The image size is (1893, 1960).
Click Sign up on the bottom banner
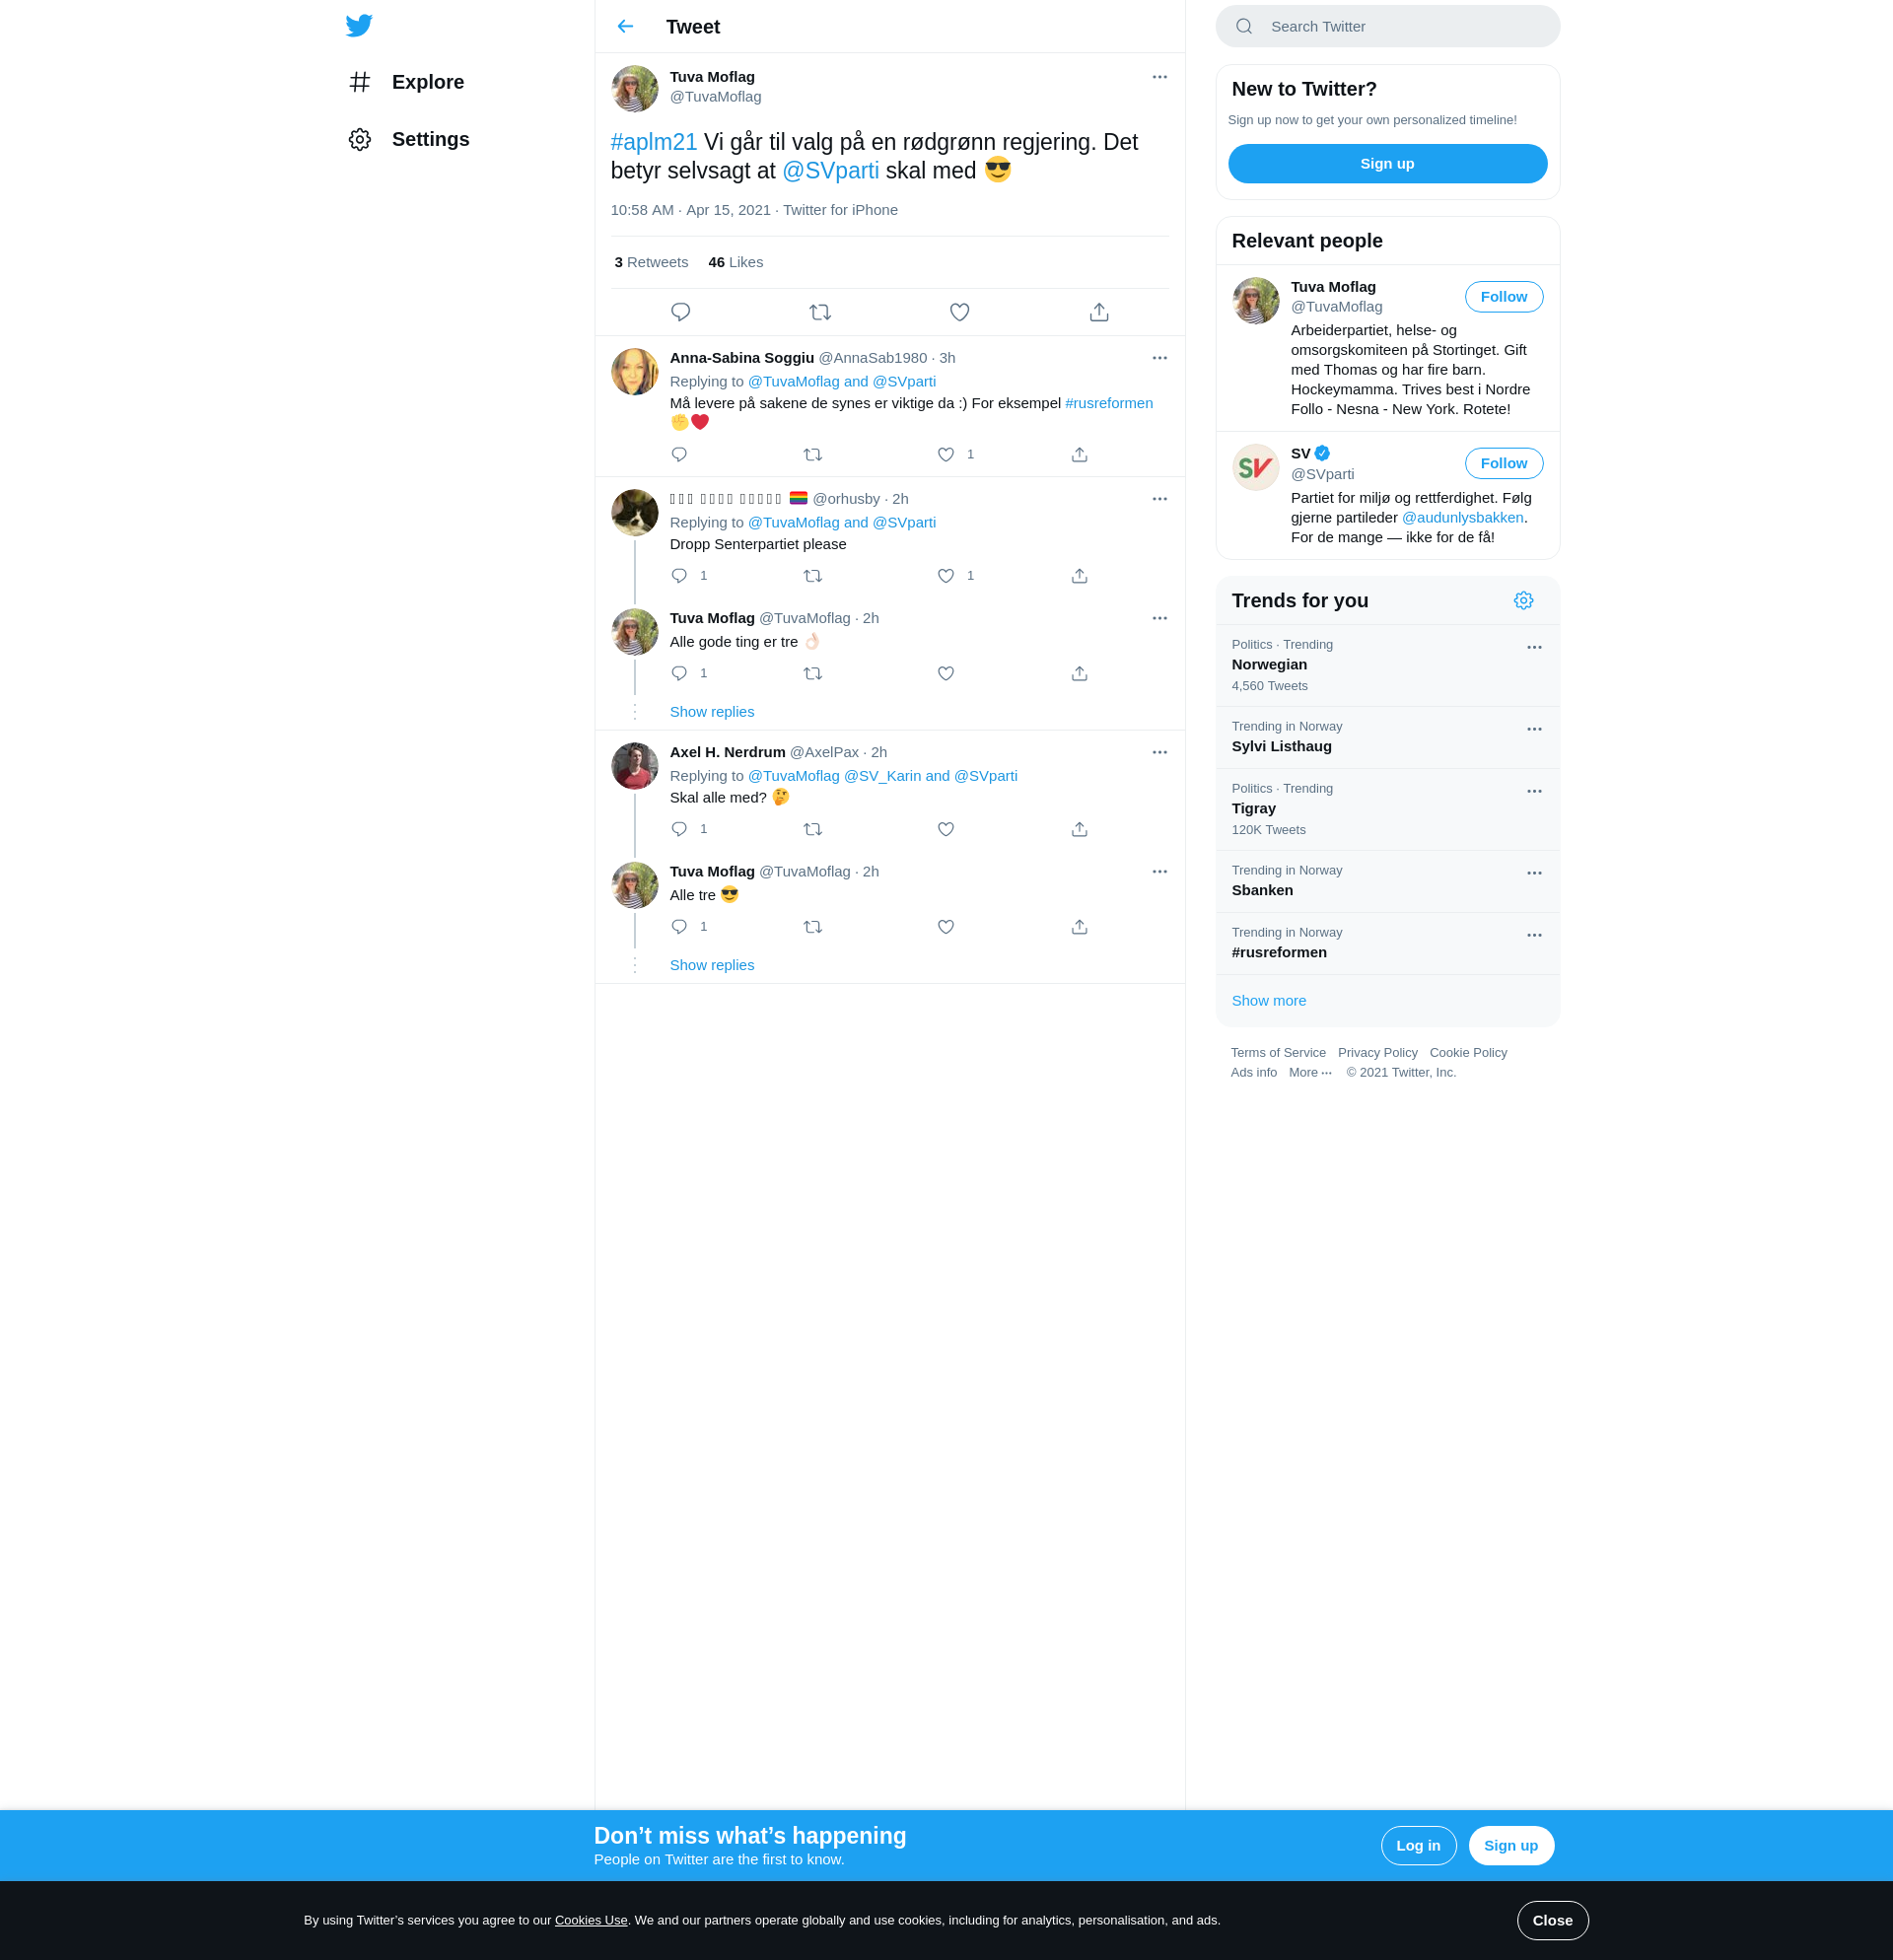[1510, 1846]
